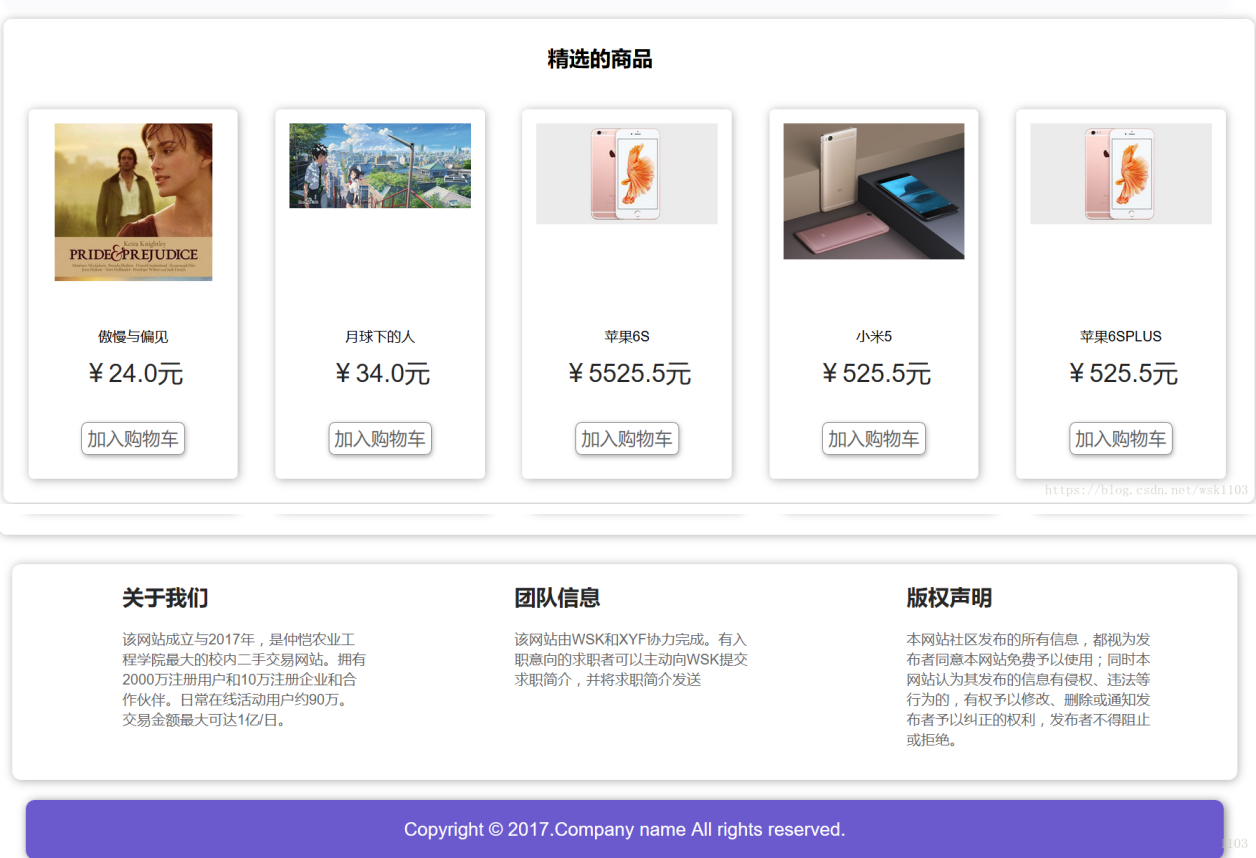Click the 小米5 price ￥525.5元
Viewport: 1256px width, 858px height.
click(875, 374)
